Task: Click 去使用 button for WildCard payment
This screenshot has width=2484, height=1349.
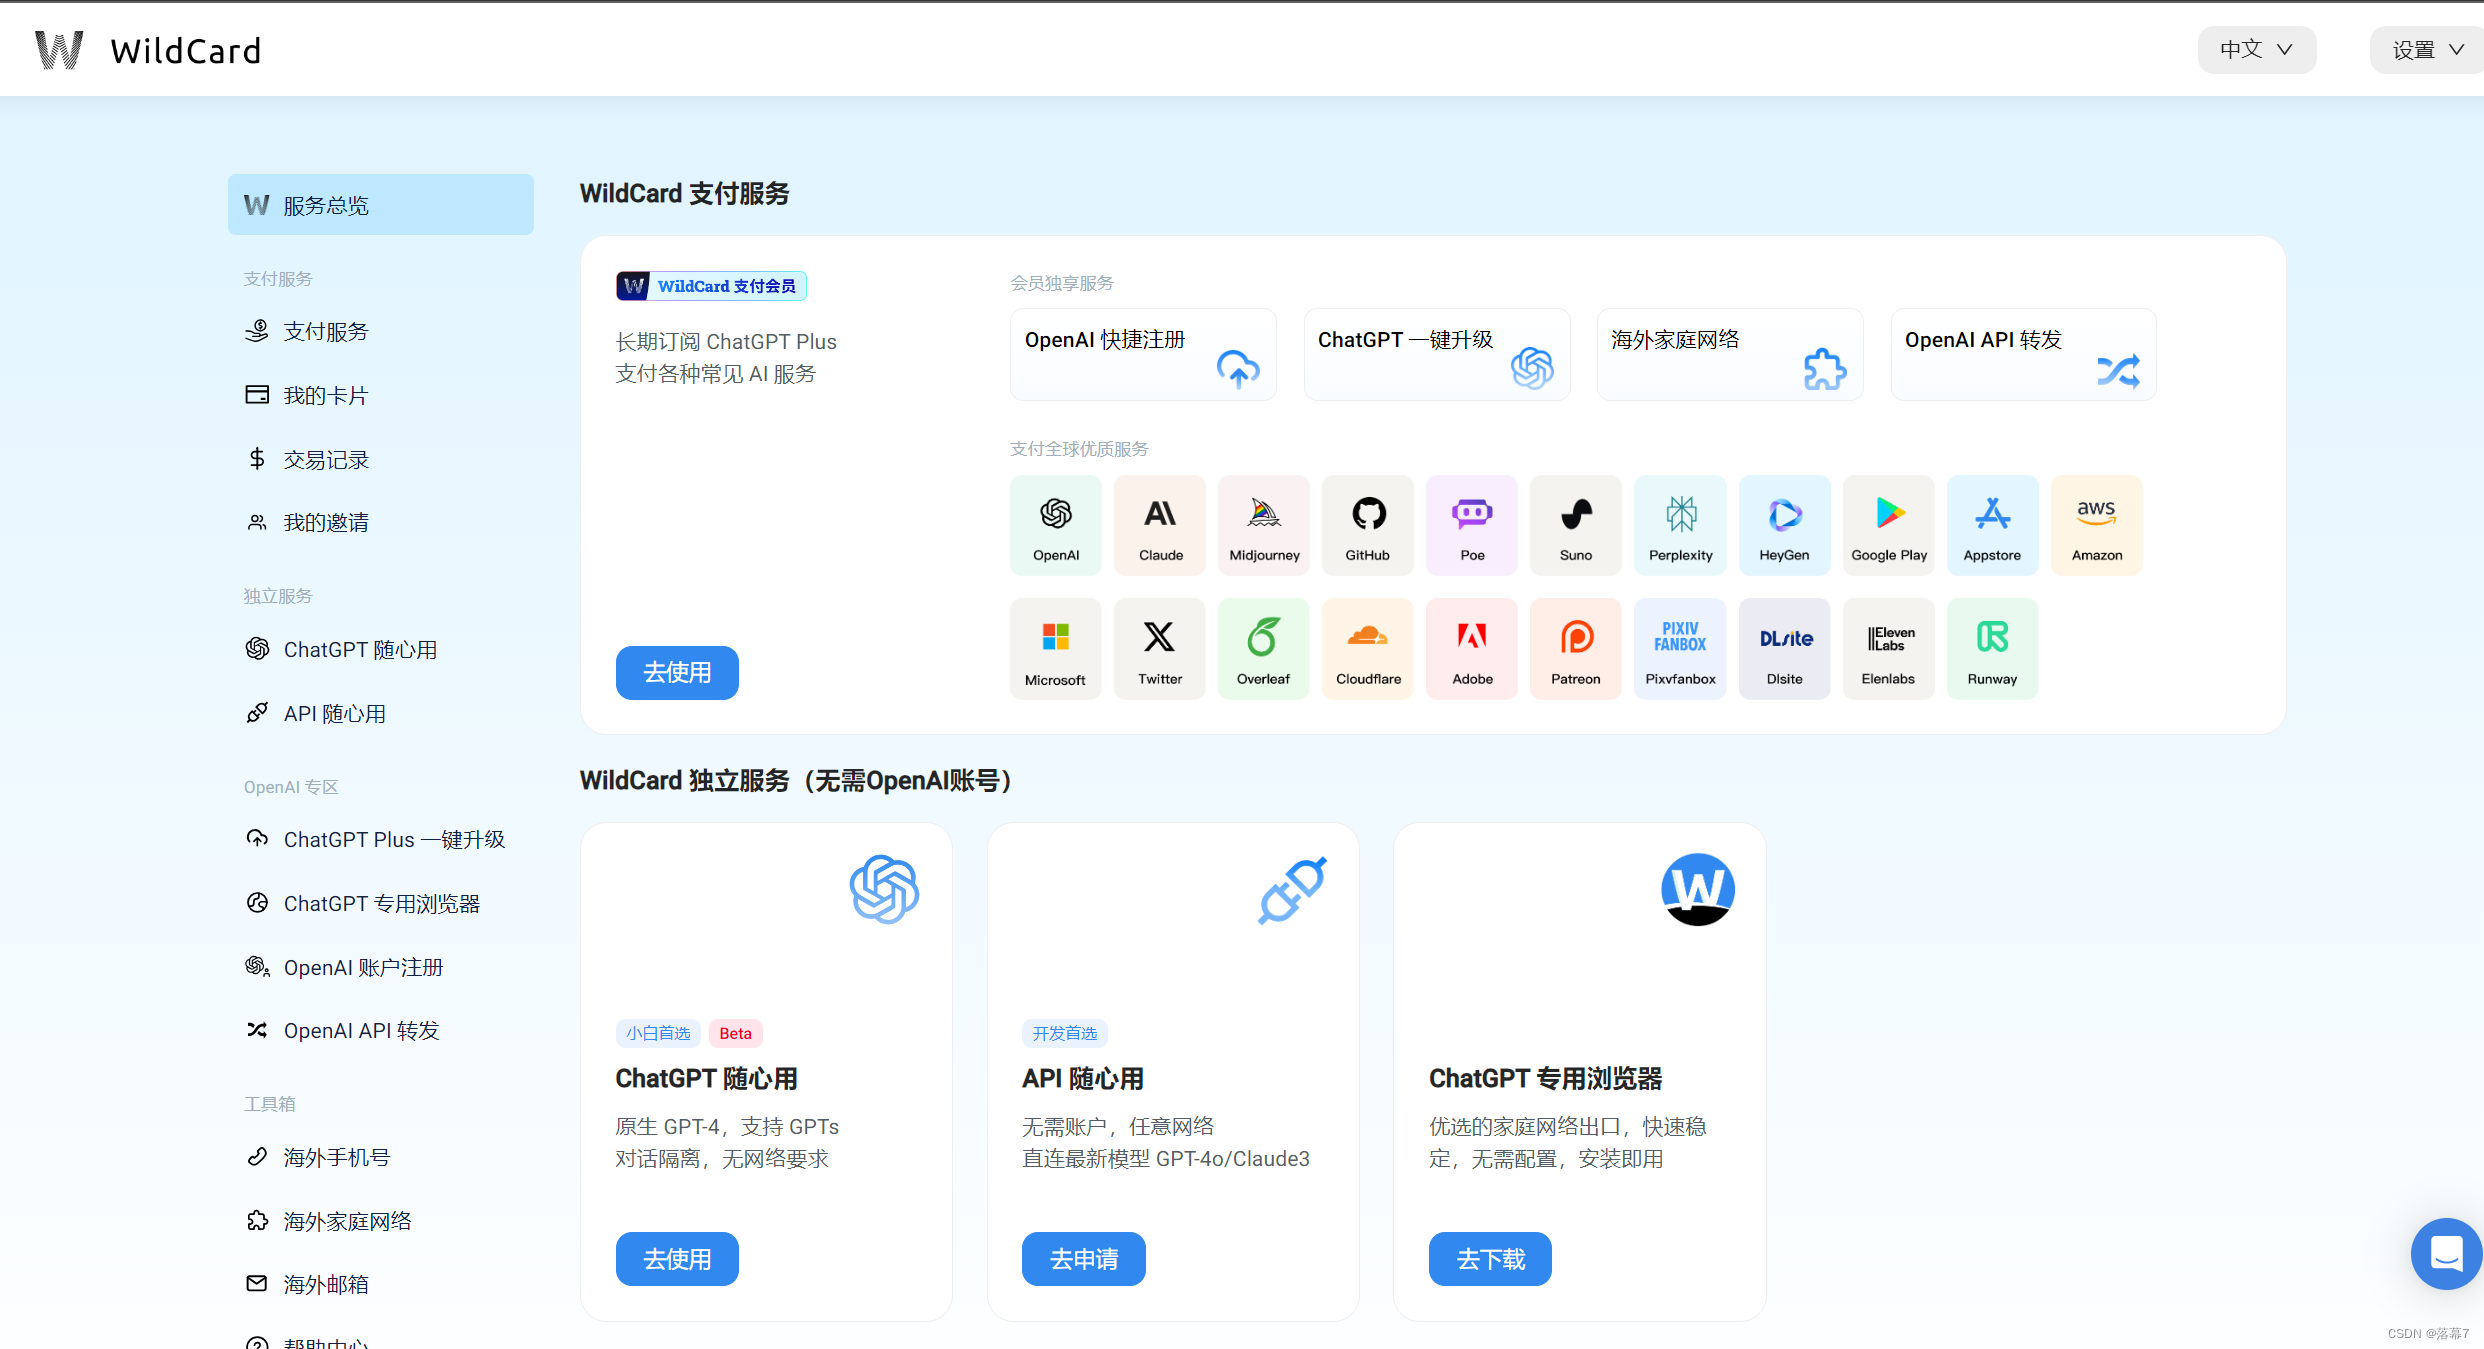Action: pyautogui.click(x=676, y=671)
